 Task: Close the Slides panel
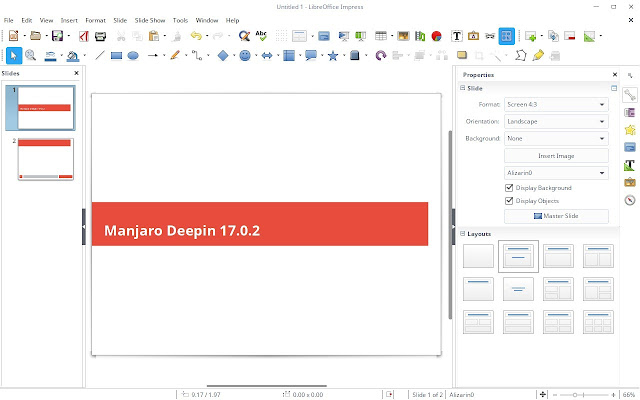click(x=76, y=73)
